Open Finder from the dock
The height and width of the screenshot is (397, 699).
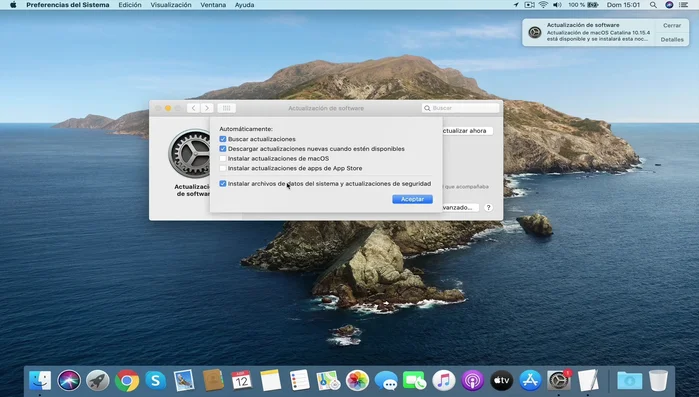(40, 381)
